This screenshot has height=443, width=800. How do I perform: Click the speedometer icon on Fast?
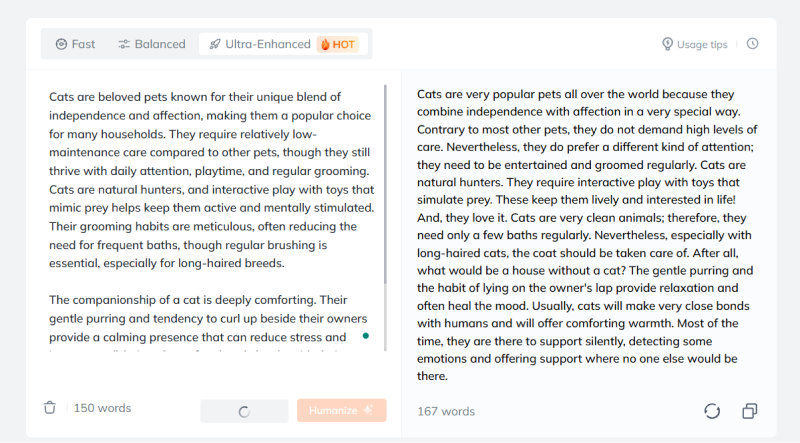pos(61,44)
